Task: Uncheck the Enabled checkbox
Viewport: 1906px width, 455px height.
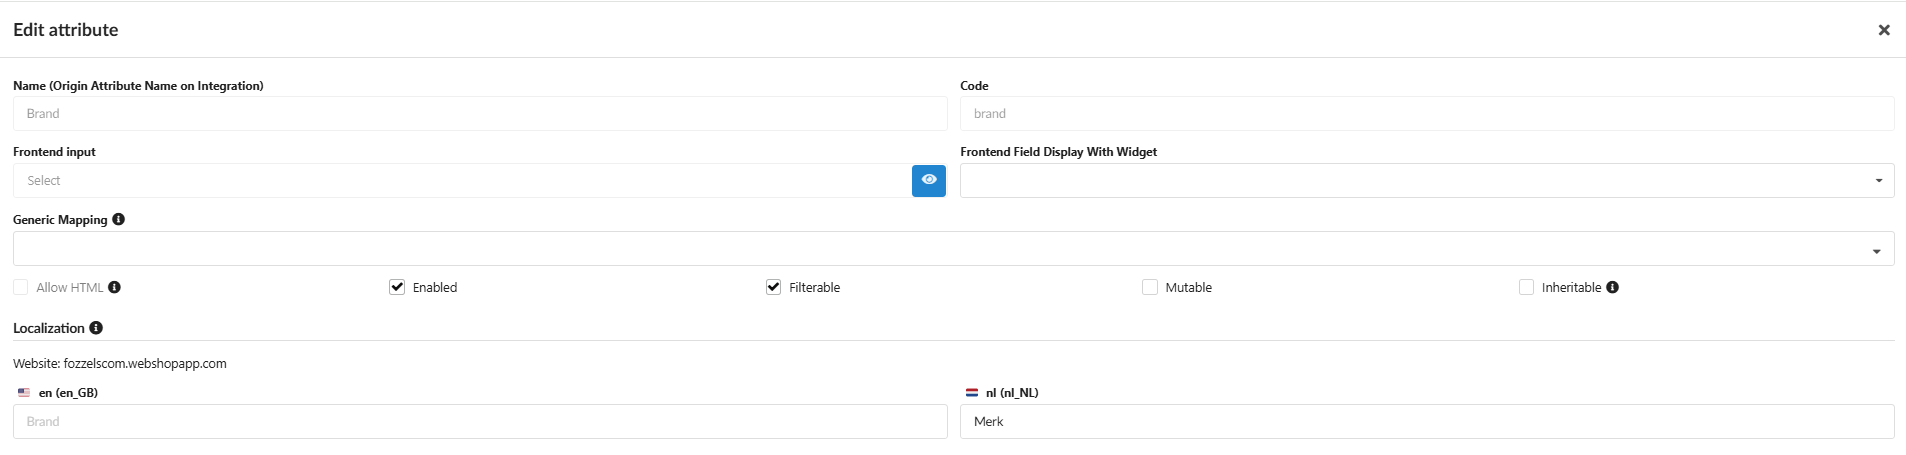Action: [x=397, y=287]
